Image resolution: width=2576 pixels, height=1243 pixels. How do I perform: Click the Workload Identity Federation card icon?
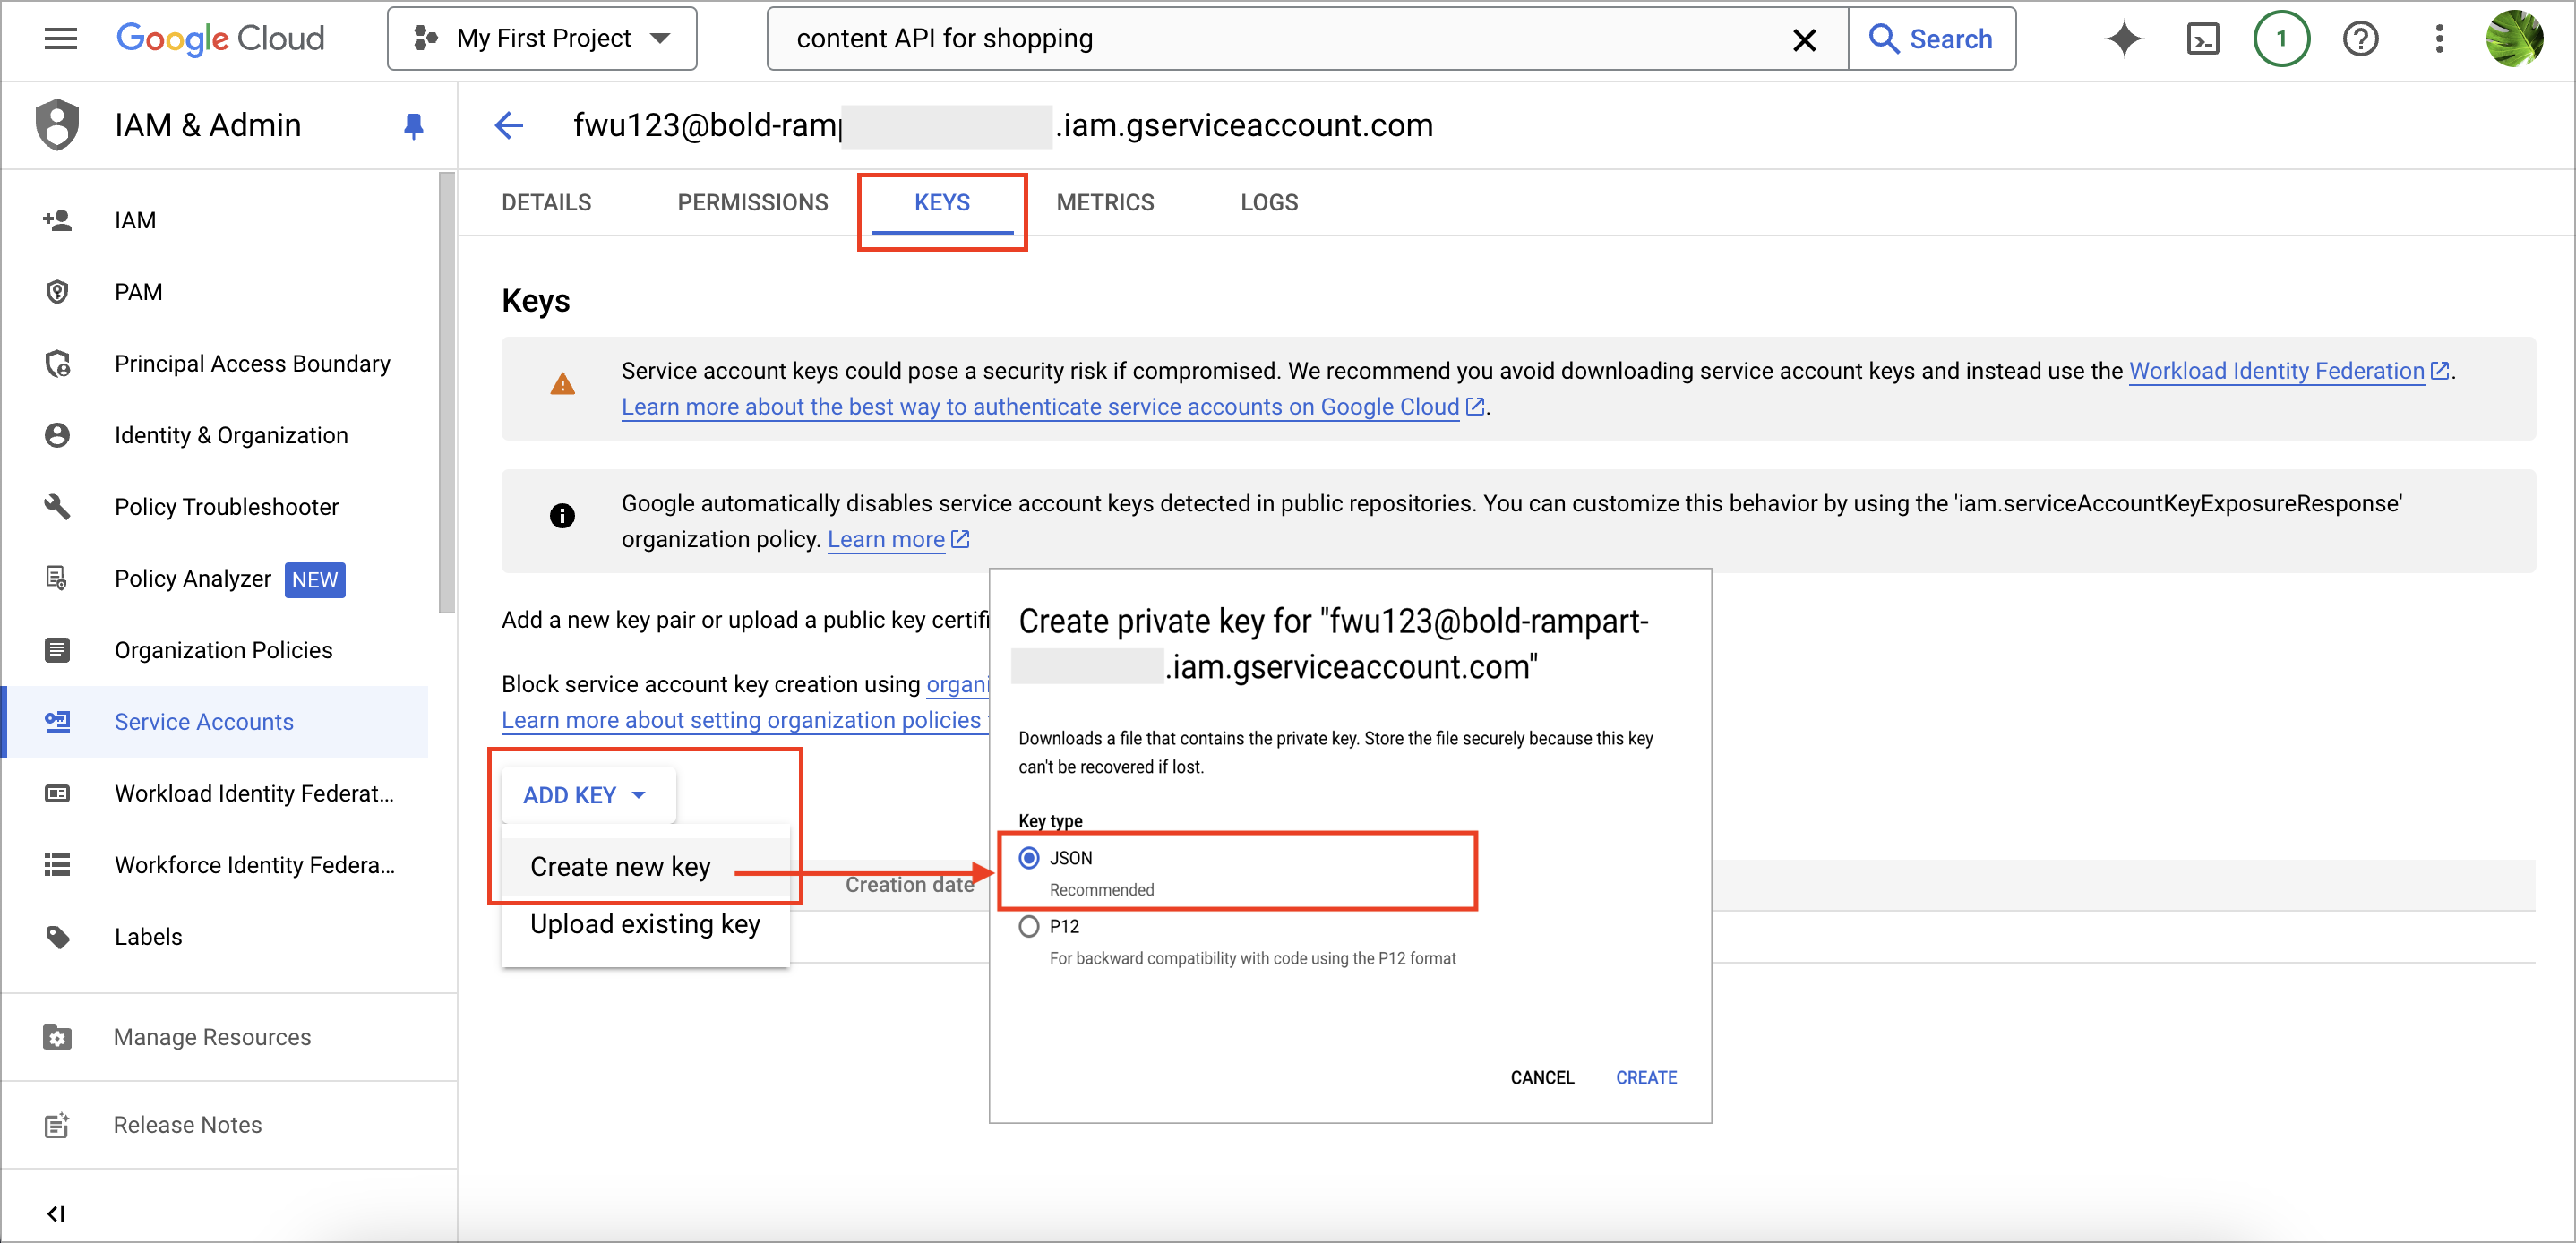[57, 794]
